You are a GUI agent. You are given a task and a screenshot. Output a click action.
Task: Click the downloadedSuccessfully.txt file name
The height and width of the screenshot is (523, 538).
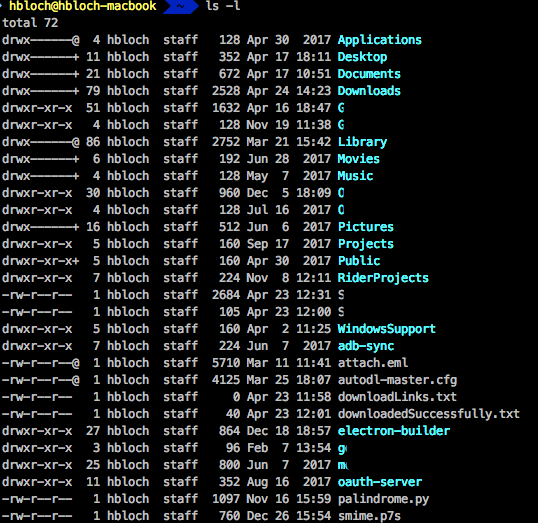click(429, 414)
